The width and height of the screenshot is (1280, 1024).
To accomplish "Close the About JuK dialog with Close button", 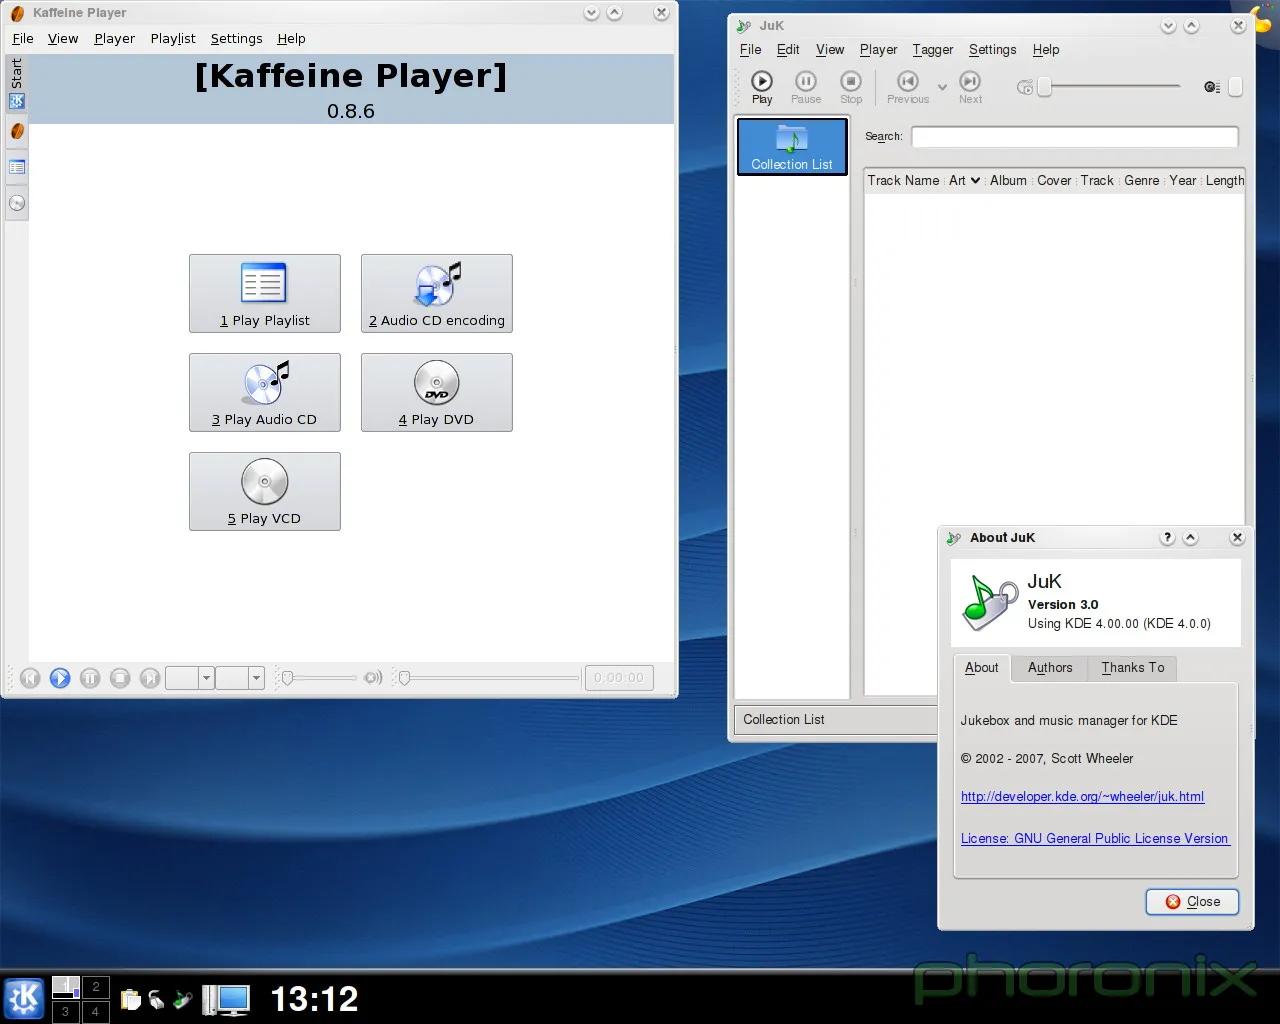I will coord(1192,902).
